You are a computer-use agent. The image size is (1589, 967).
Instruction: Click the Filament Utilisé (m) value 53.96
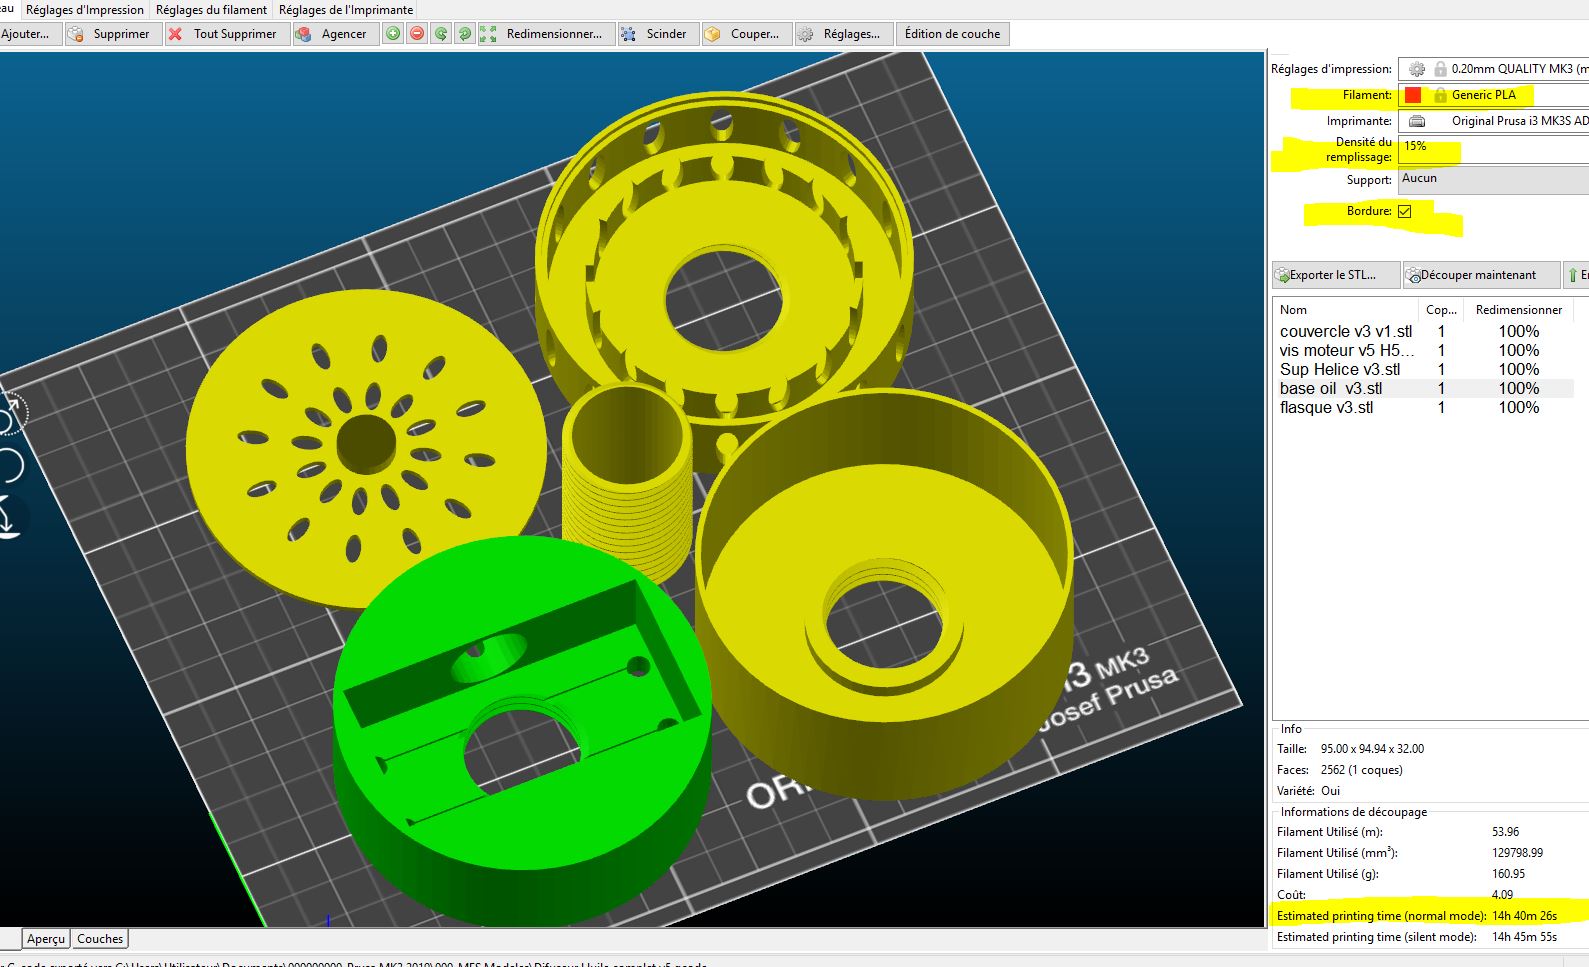click(x=1505, y=832)
